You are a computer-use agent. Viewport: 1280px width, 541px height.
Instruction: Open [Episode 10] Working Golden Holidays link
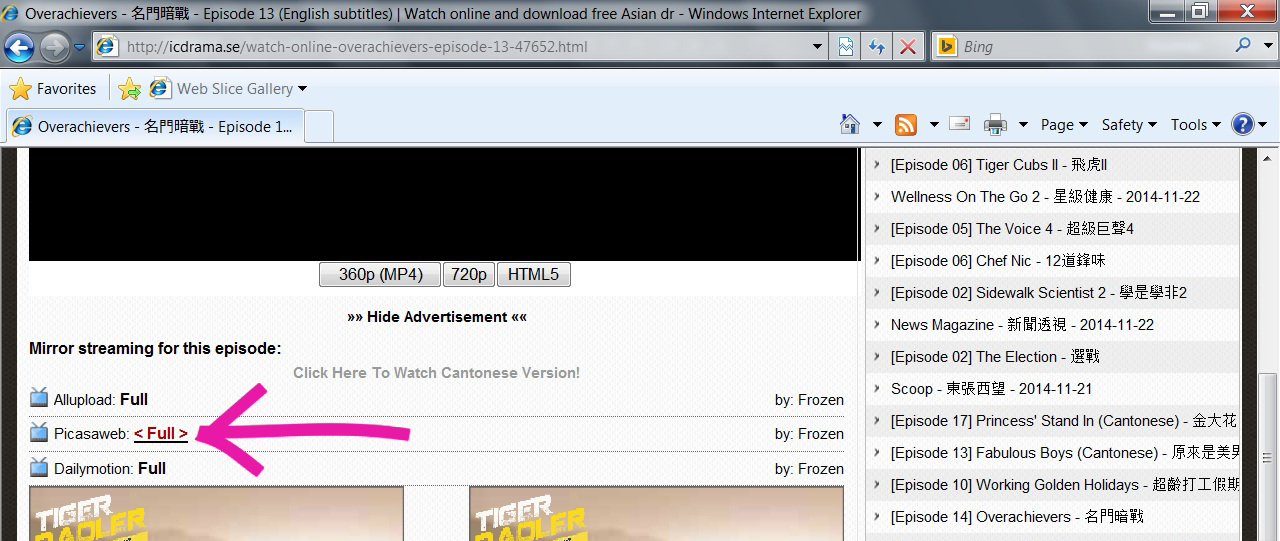coord(1064,485)
